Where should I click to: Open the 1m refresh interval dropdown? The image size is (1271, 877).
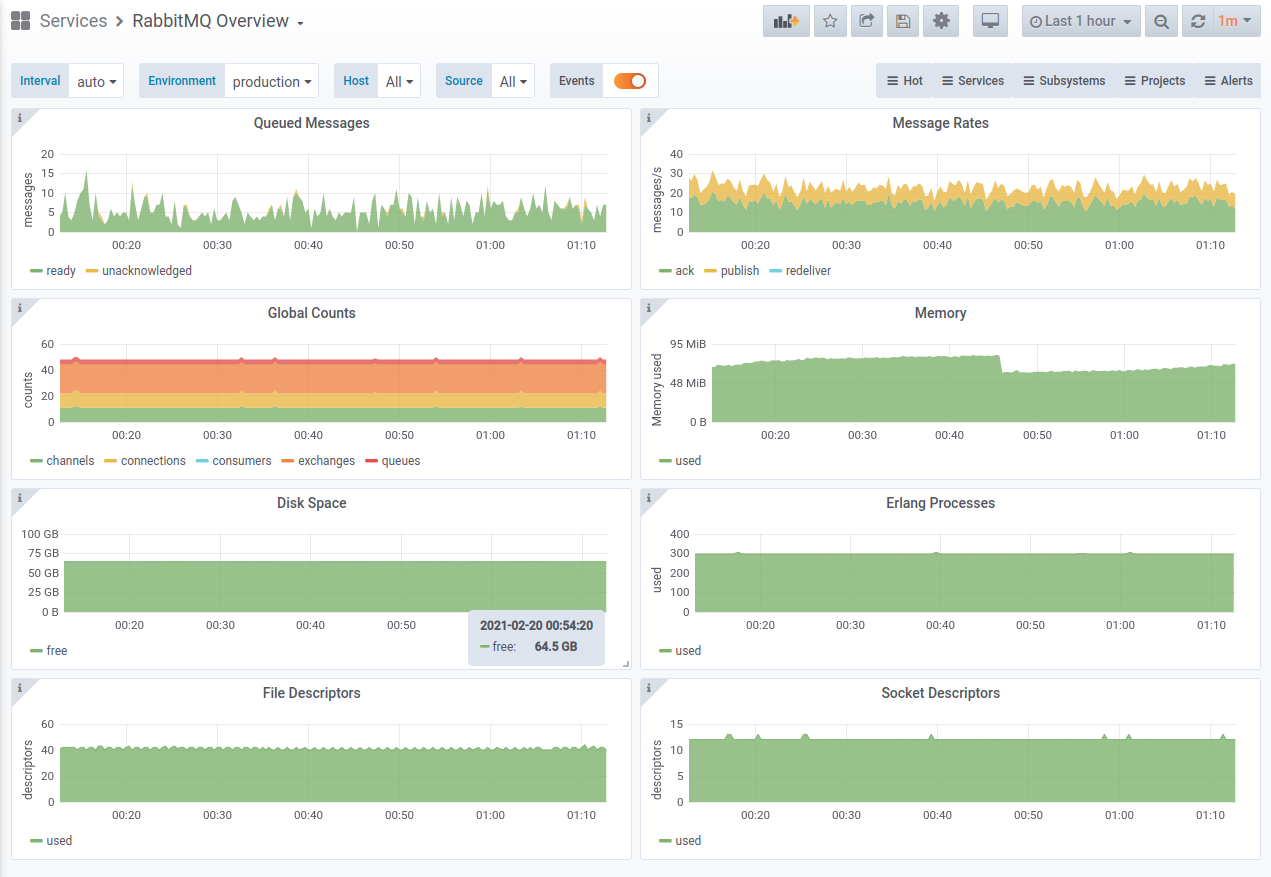1235,21
